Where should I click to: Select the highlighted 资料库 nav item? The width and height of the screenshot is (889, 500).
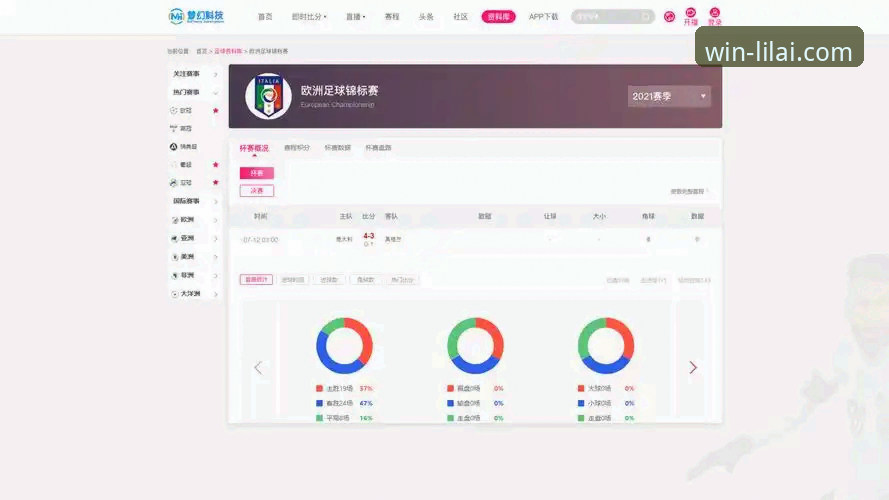[498, 17]
